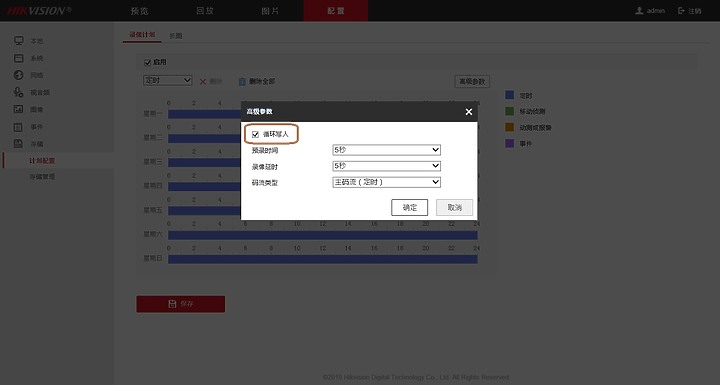720x385 pixels.
Task: Click the 星期日 Sunday schedule bar
Action: [x=322, y=260]
